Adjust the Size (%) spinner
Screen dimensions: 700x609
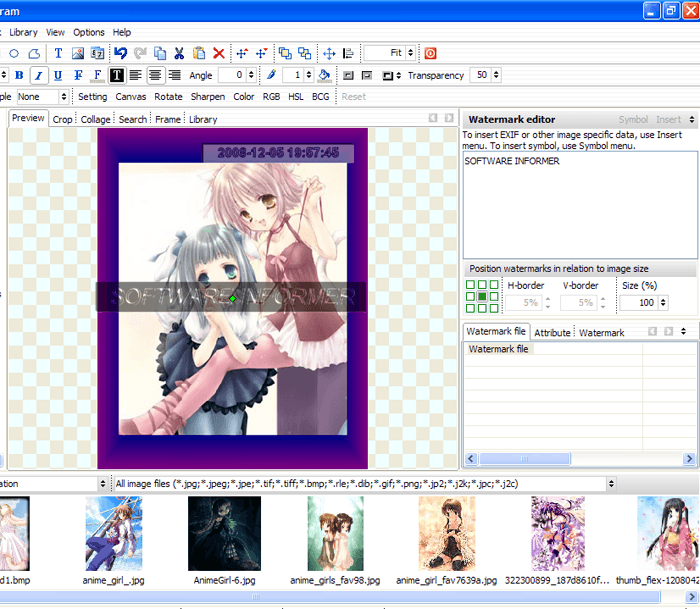coord(663,303)
